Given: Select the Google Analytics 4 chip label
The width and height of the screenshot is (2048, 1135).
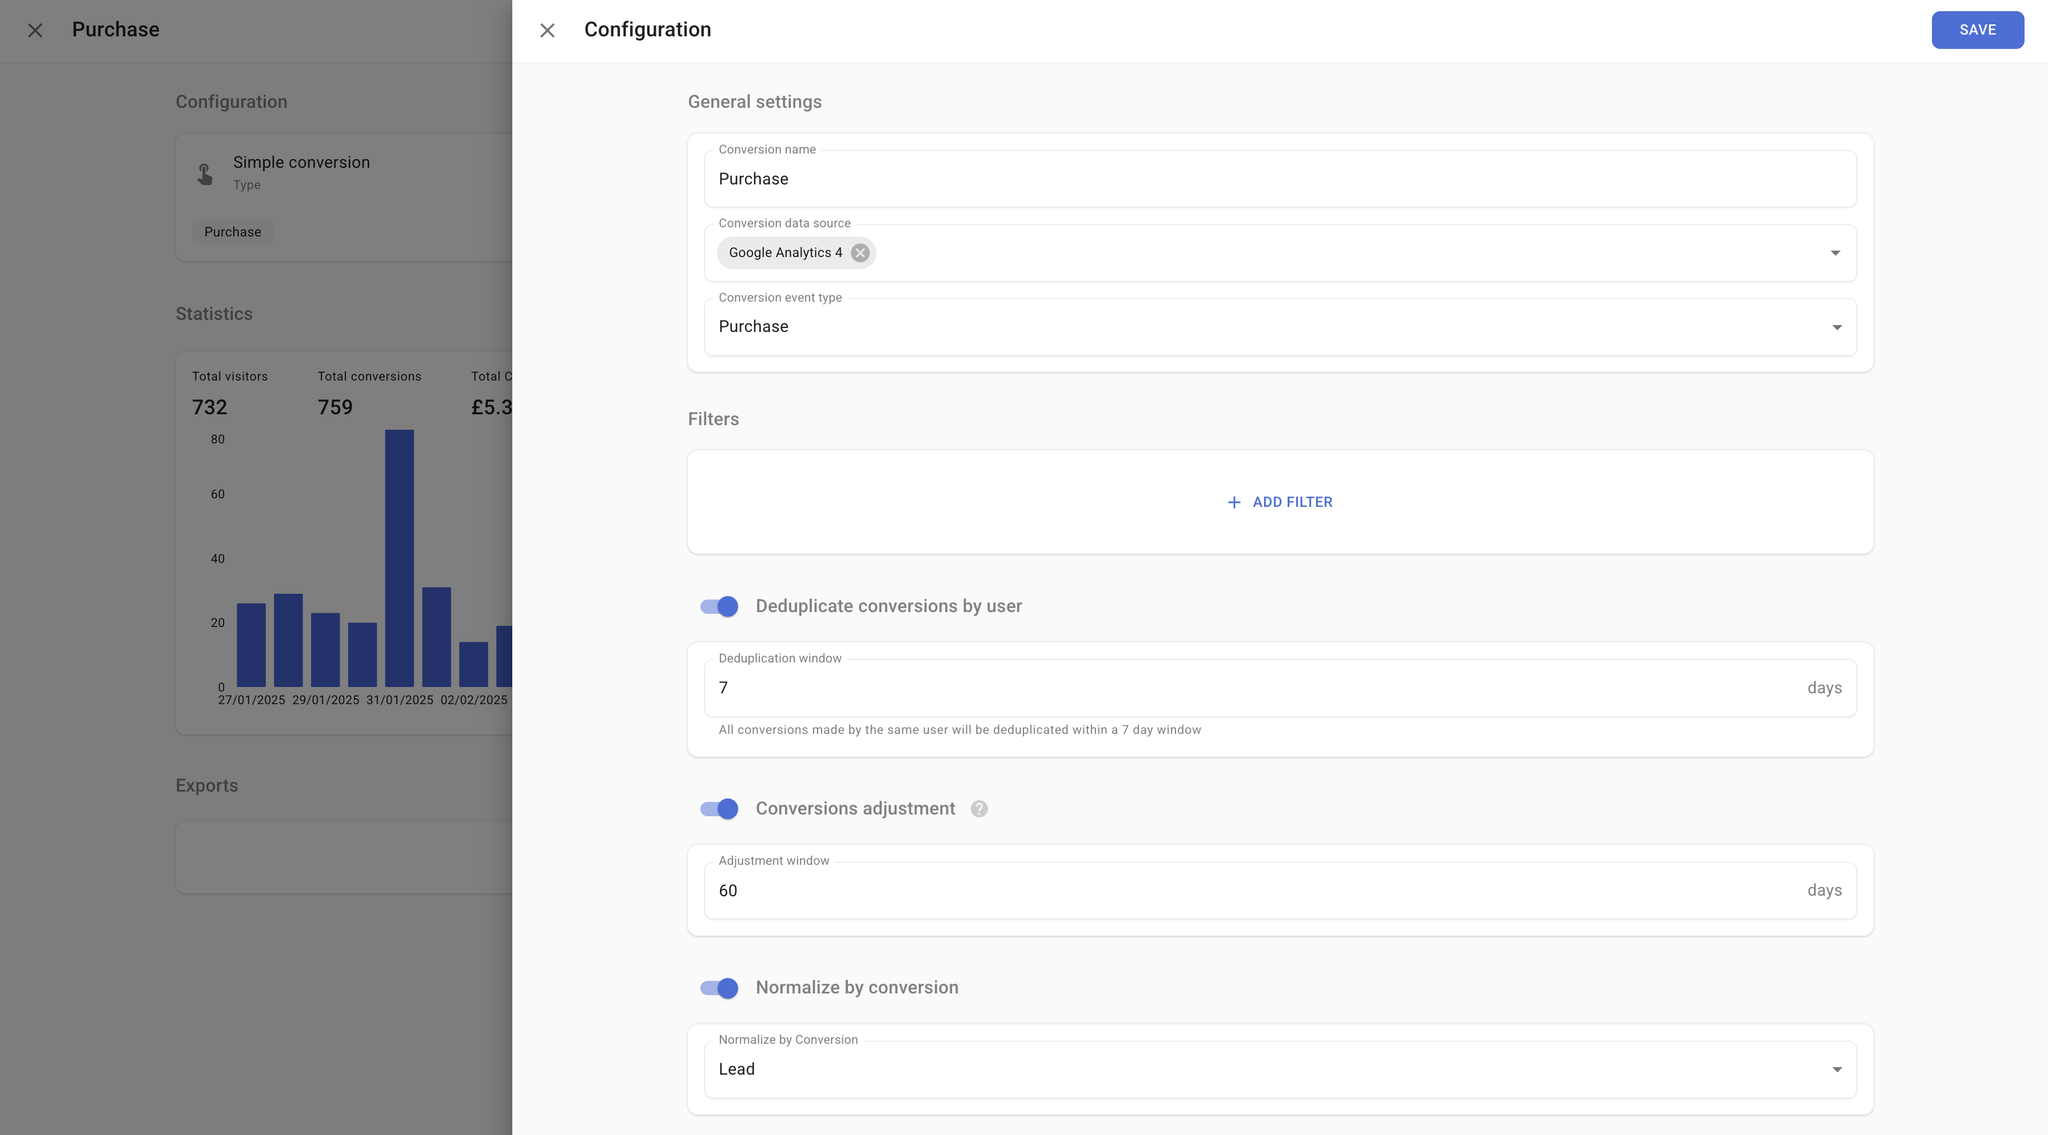Looking at the screenshot, I should pos(785,253).
